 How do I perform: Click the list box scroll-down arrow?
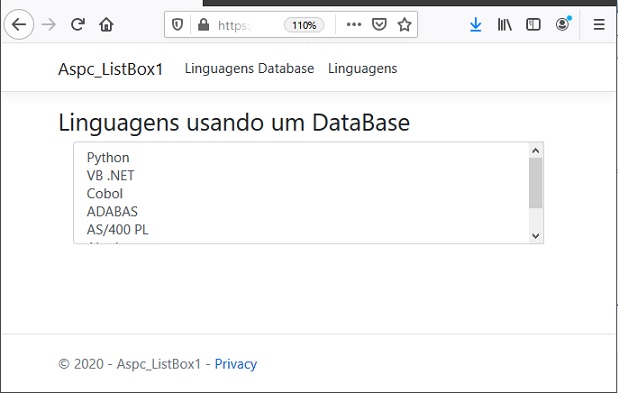[536, 236]
